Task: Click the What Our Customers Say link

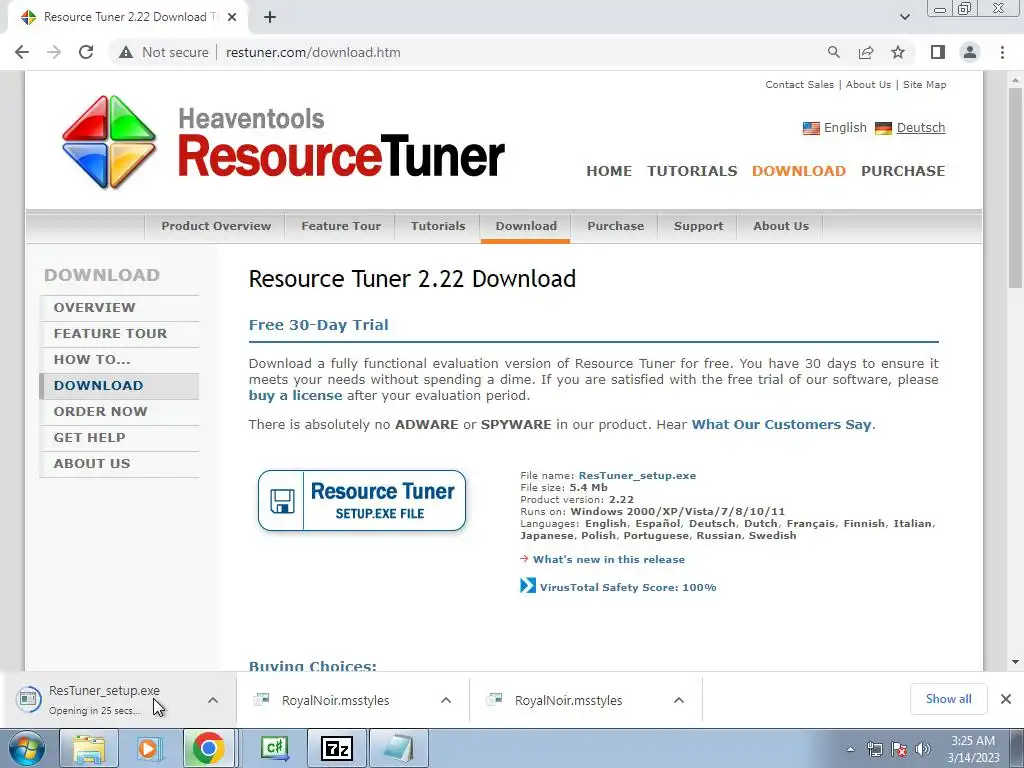Action: tap(781, 424)
